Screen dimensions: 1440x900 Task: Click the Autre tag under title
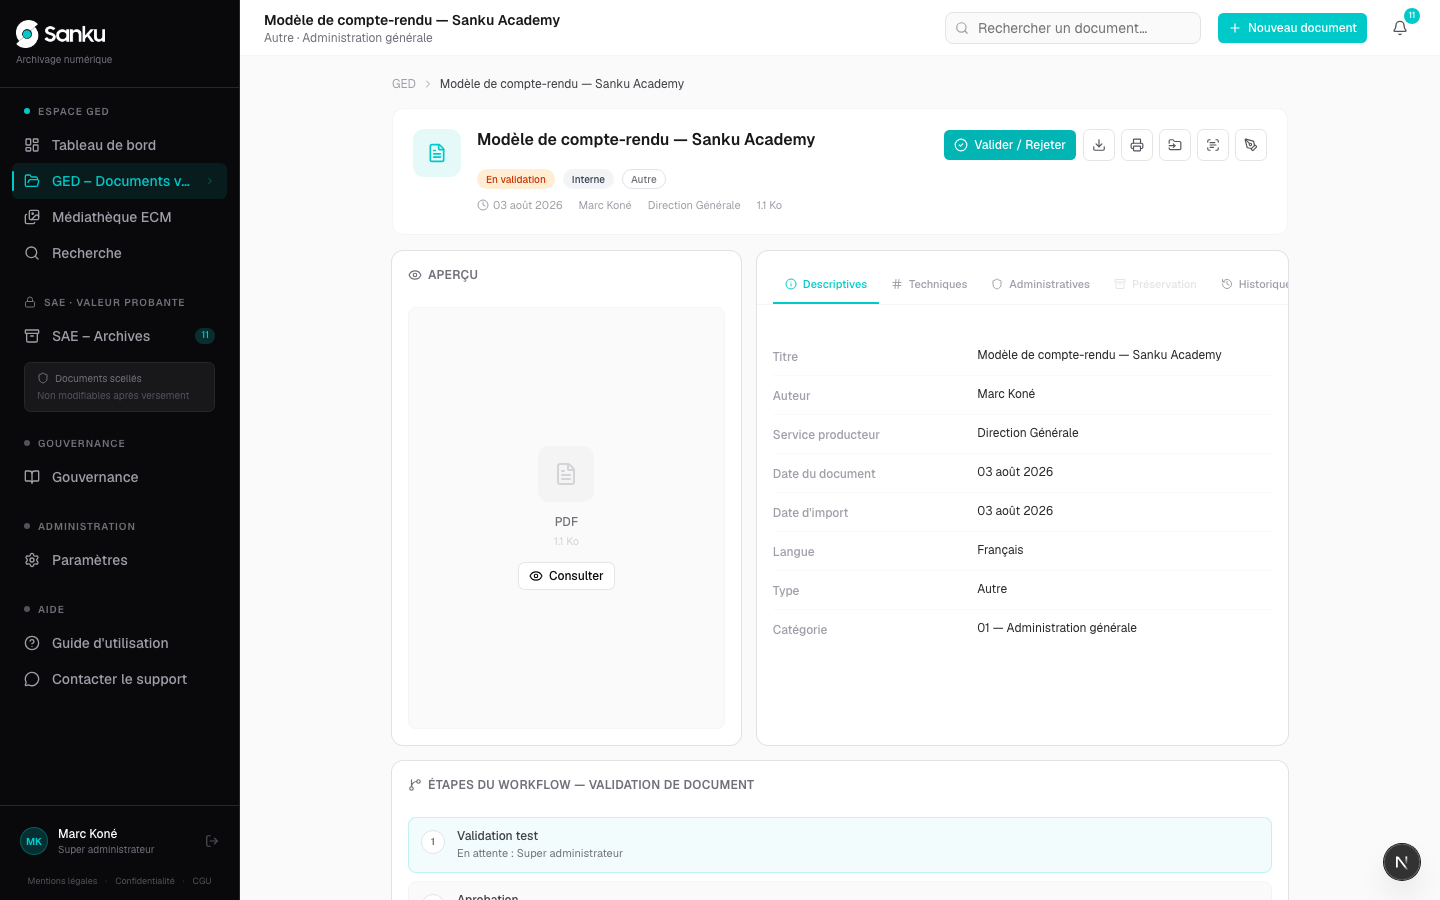[644, 179]
